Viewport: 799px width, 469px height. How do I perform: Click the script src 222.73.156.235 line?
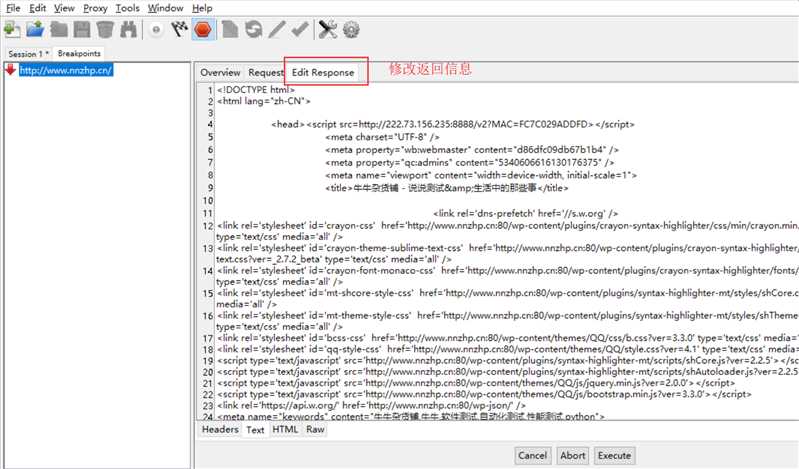[452, 124]
